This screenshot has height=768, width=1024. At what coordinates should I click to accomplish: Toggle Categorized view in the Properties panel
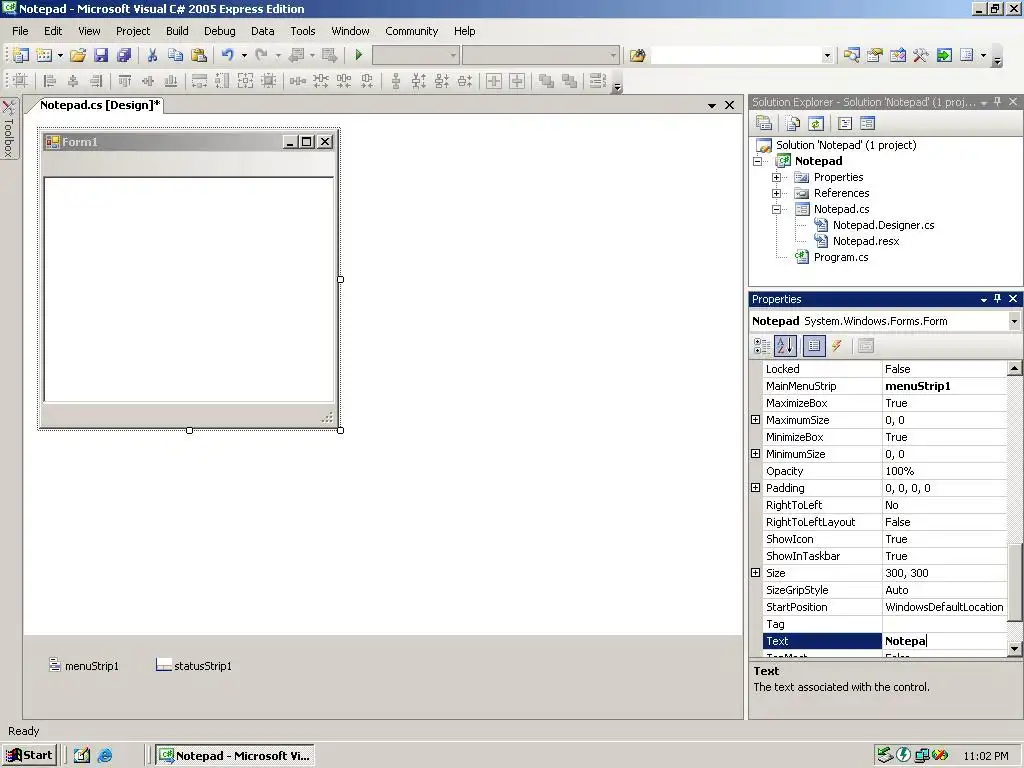tap(761, 346)
